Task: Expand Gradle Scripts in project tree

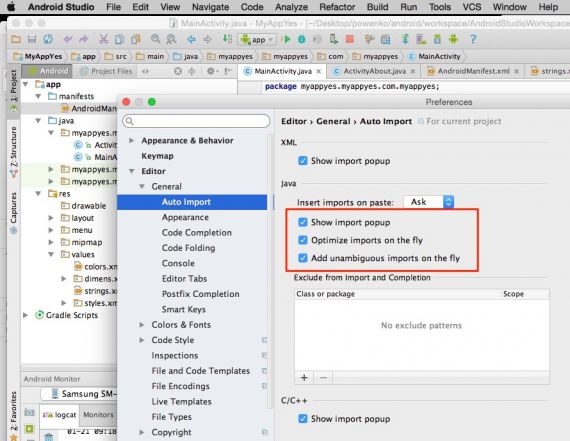Action: 25,315
